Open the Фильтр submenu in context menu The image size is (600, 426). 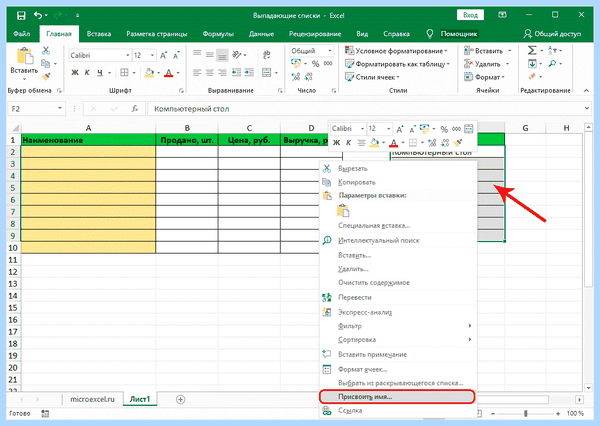[x=398, y=326]
